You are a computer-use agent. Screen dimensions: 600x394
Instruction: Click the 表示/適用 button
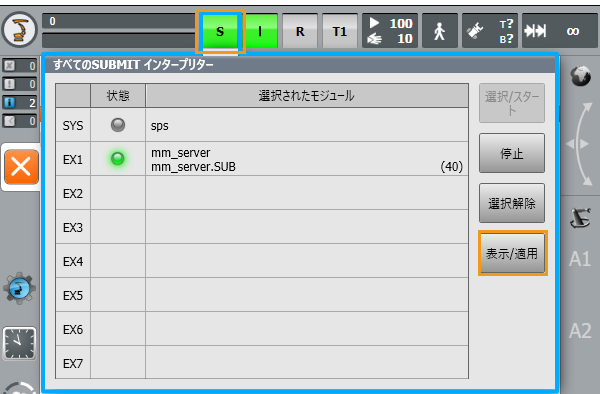click(x=512, y=253)
